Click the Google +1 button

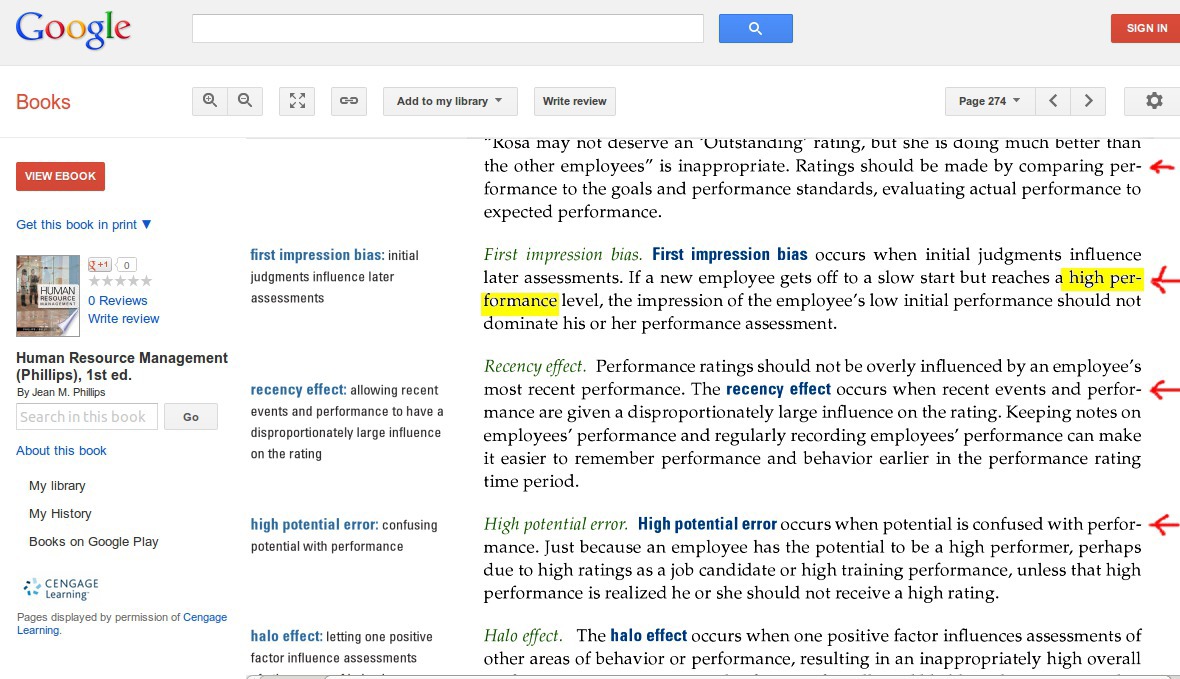click(100, 265)
